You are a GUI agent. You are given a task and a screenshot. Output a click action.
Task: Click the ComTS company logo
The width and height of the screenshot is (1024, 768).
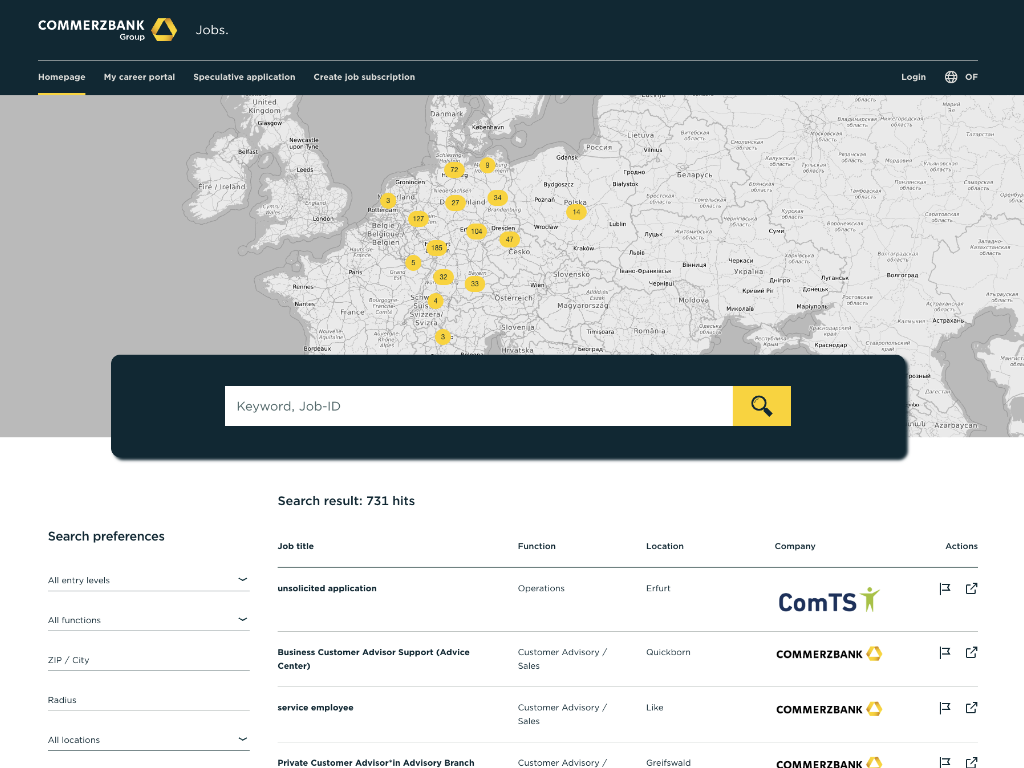click(826, 600)
